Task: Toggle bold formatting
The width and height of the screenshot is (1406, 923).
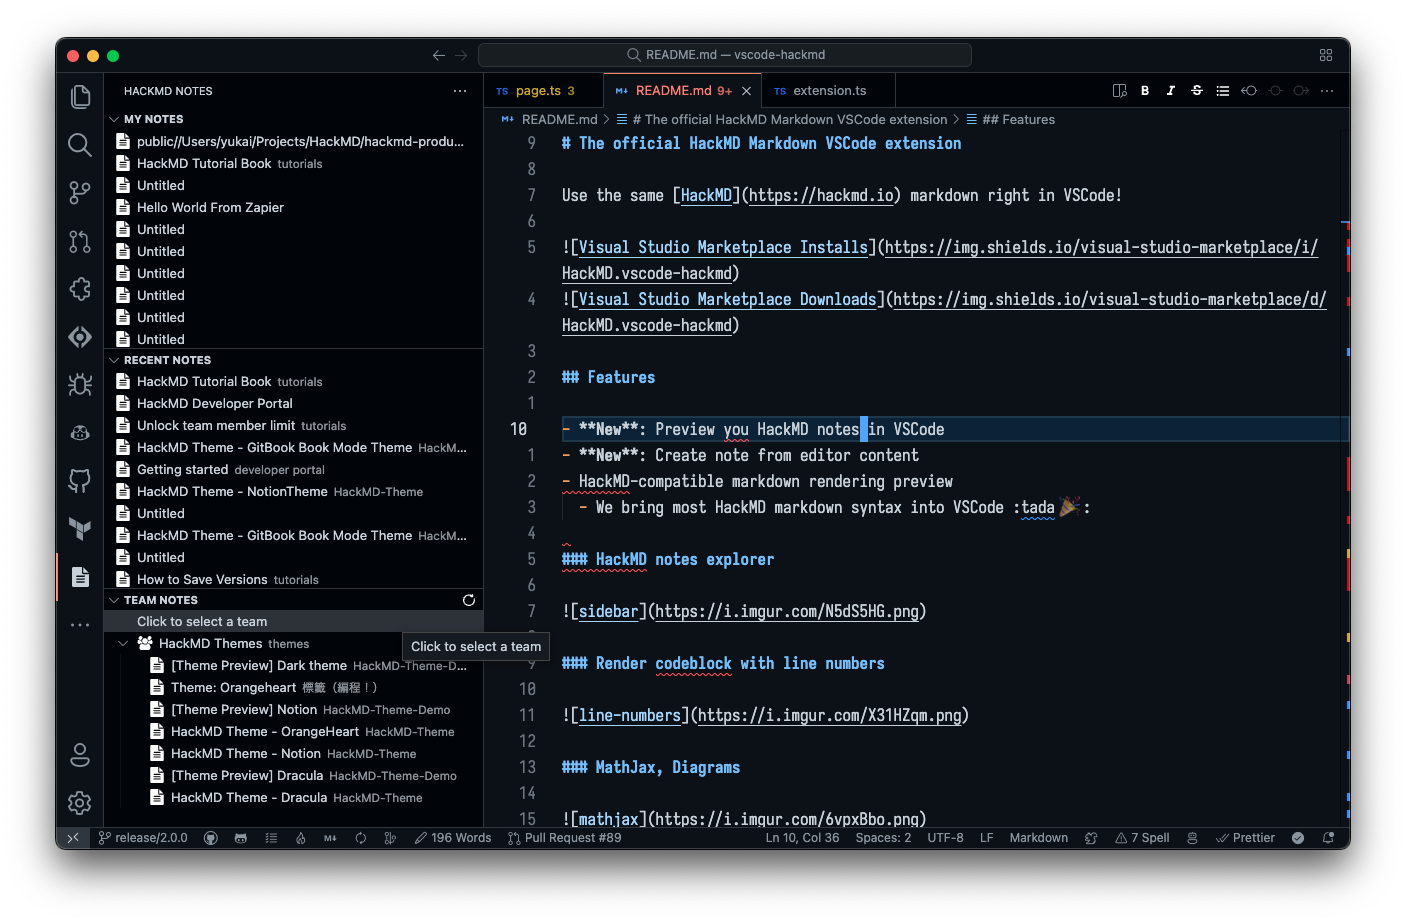Action: click(1145, 91)
